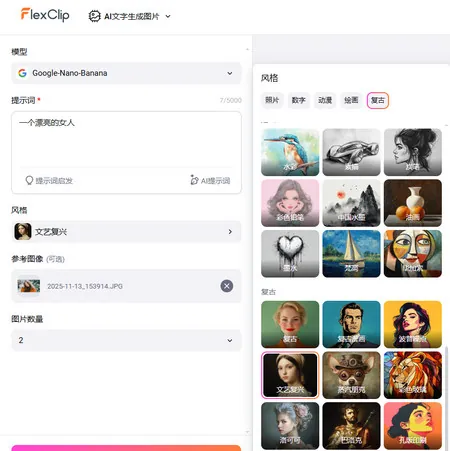This screenshot has width=450, height=451.
Task: Expand the 图片数量 dropdown showing 2
Action: coord(126,340)
